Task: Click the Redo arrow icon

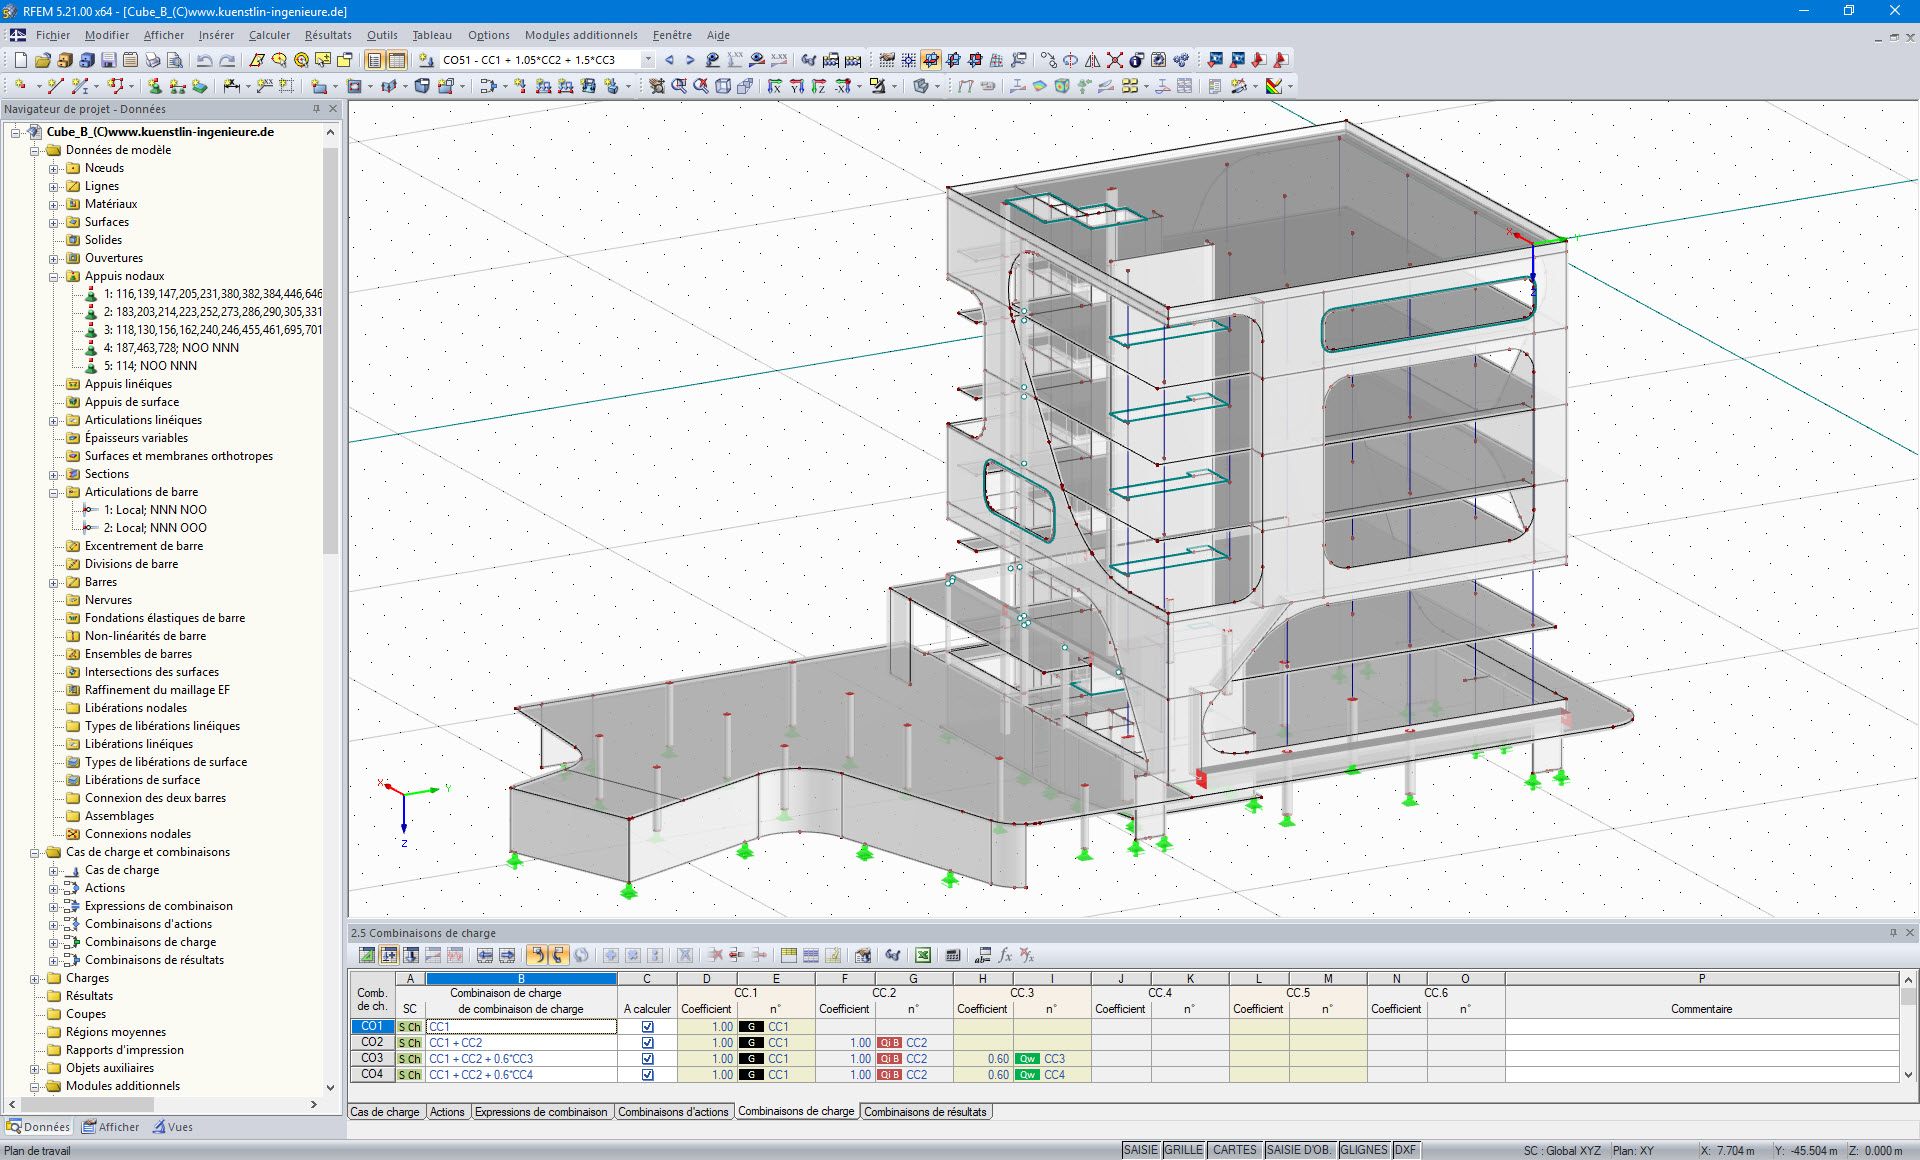Action: (227, 60)
